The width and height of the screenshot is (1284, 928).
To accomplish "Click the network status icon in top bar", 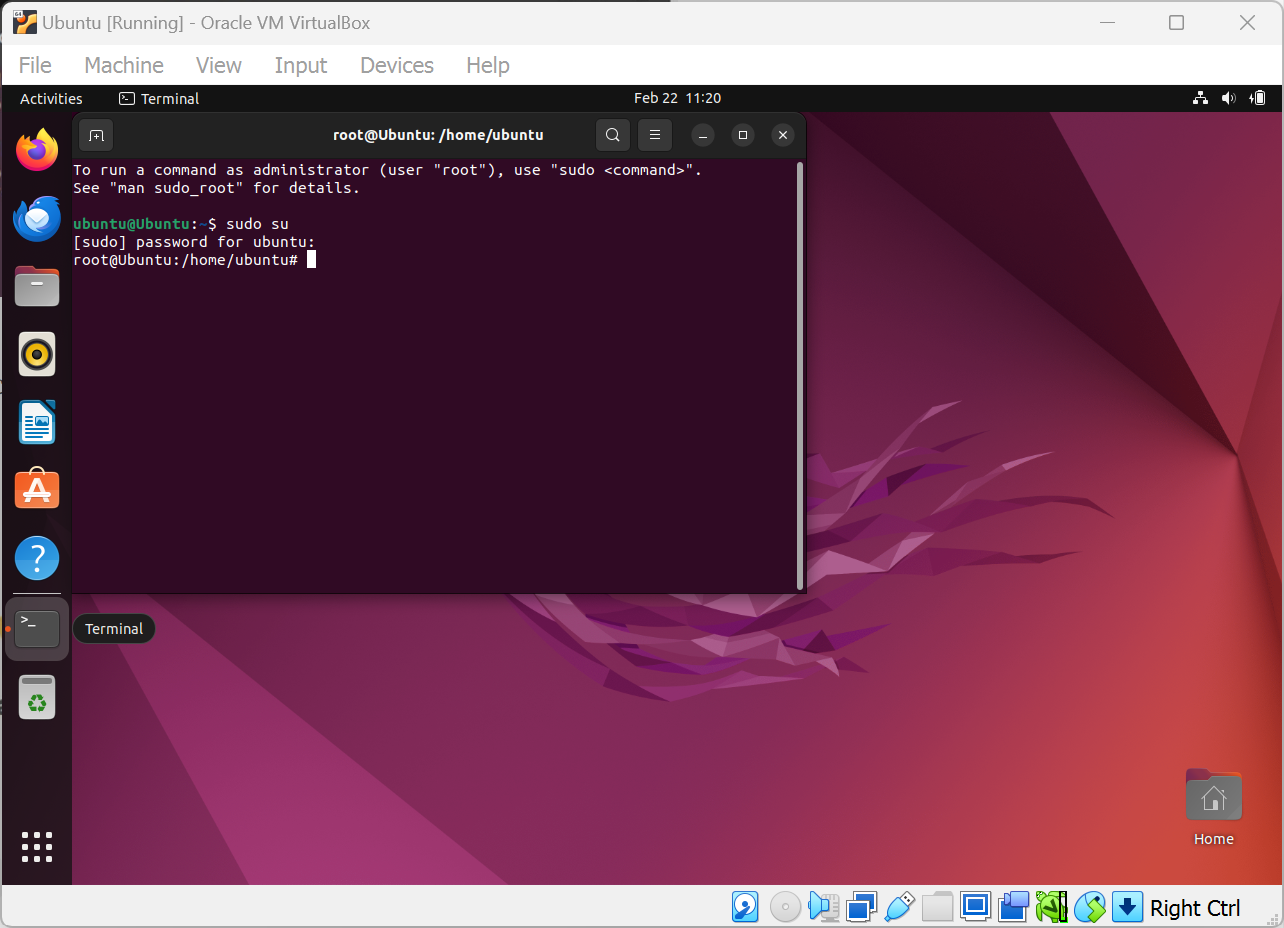I will [x=1200, y=98].
